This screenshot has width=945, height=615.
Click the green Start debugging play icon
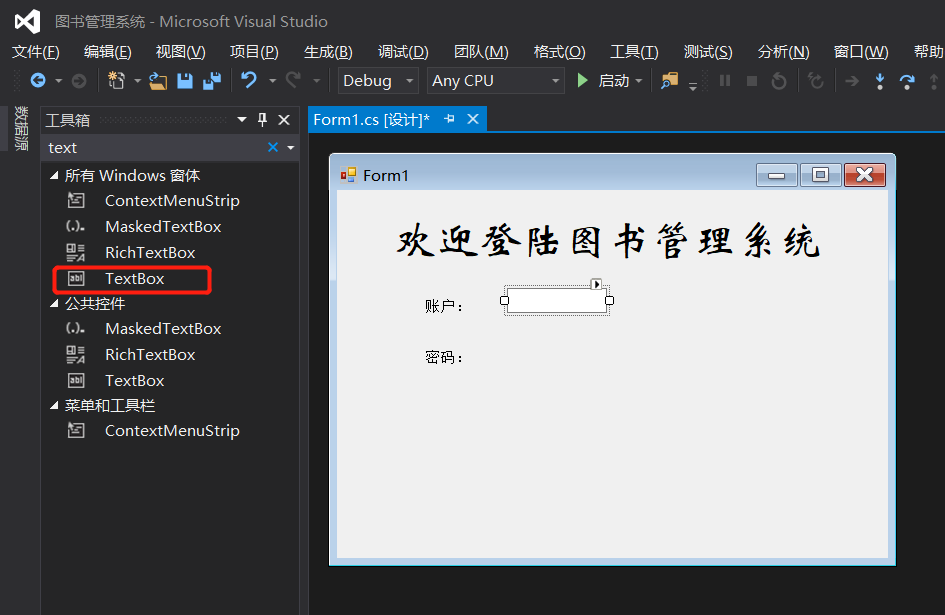click(x=582, y=80)
